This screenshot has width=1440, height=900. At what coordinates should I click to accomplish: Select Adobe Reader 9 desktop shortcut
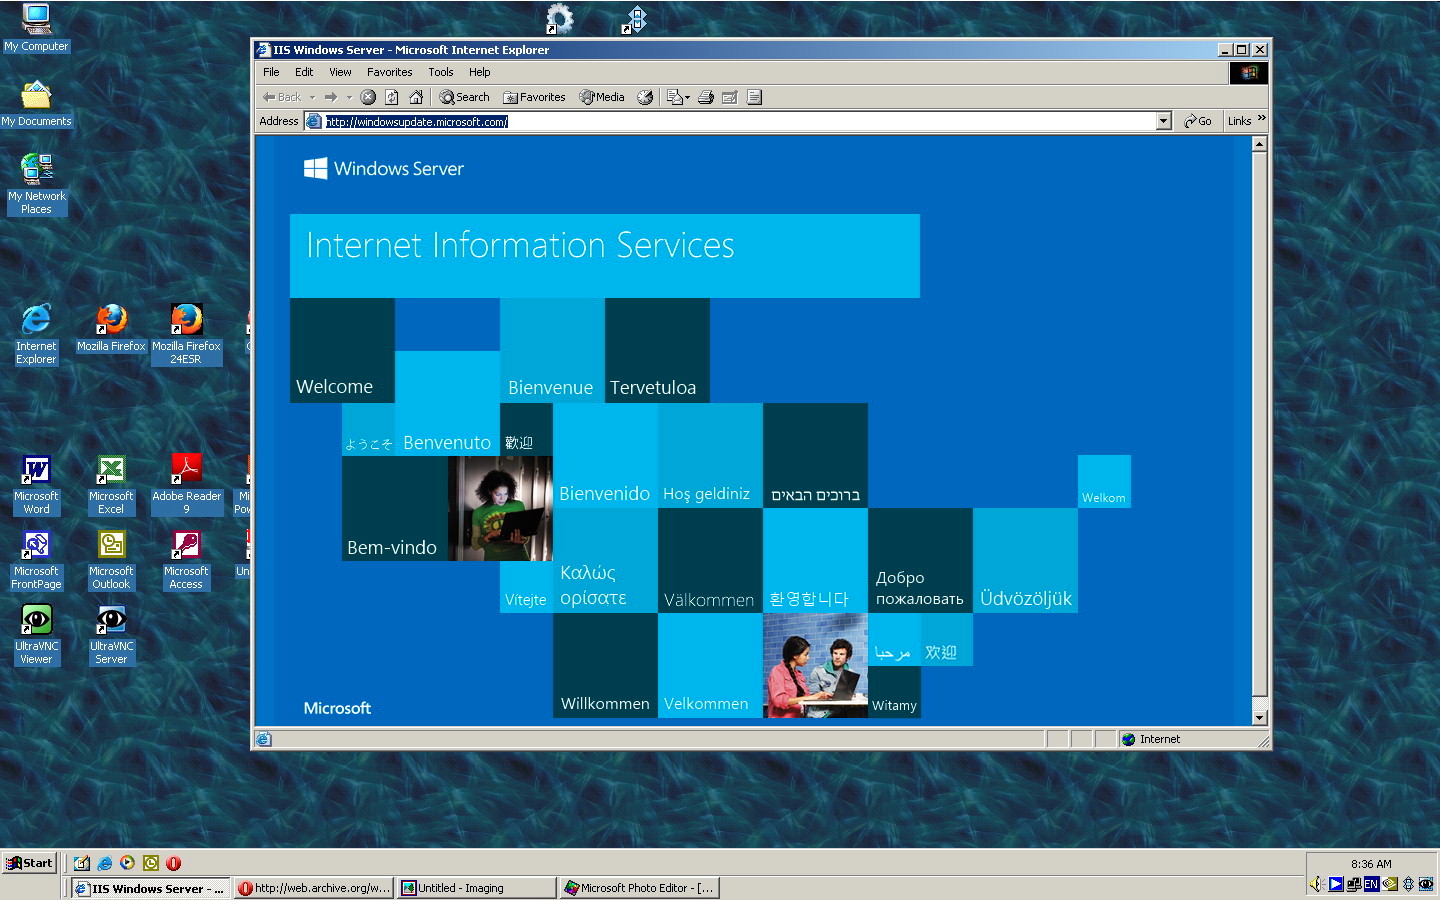186,485
